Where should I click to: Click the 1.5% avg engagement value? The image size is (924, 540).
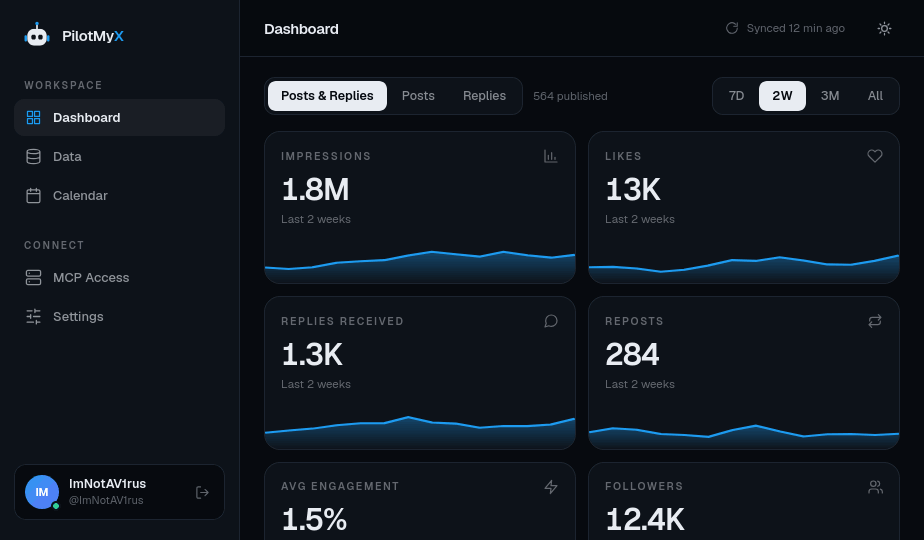314,519
